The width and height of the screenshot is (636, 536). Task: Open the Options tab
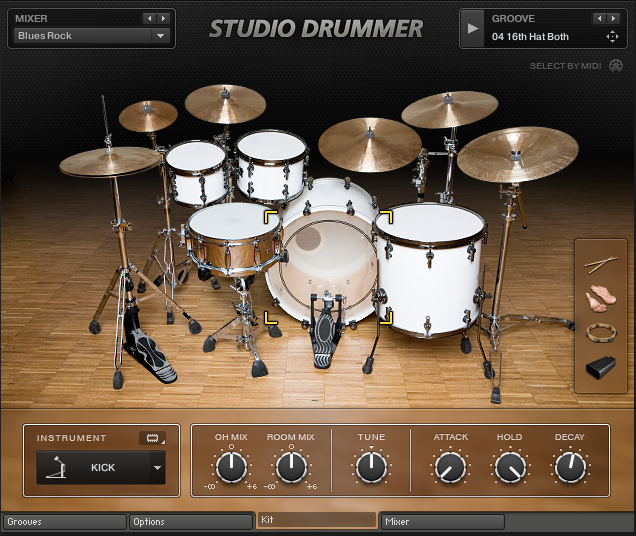coord(191,521)
